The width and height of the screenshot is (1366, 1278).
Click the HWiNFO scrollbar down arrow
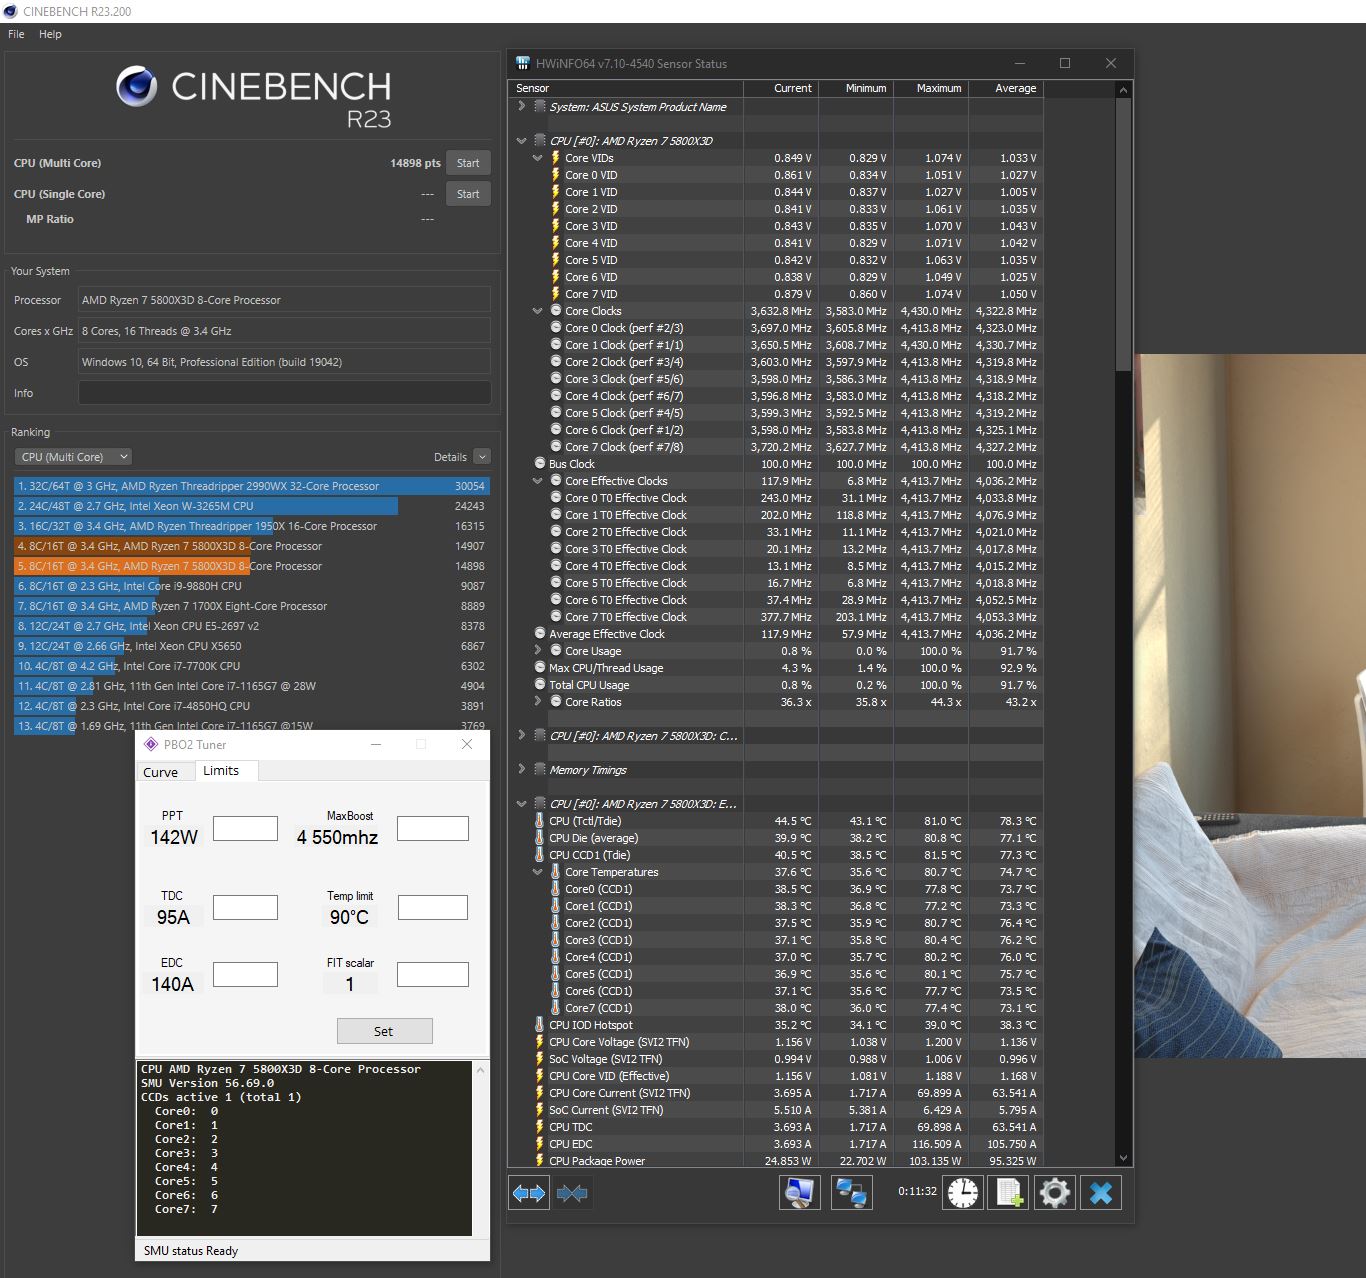click(x=1123, y=1158)
